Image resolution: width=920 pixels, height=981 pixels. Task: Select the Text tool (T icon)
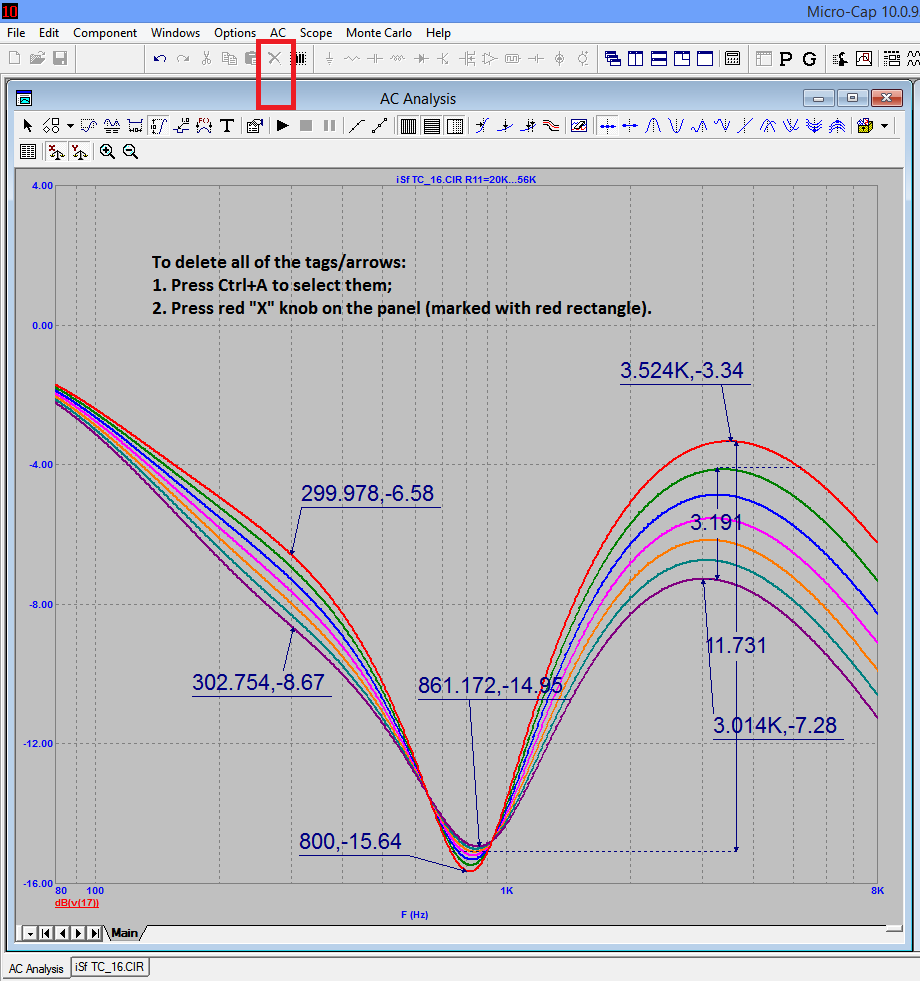tap(227, 126)
